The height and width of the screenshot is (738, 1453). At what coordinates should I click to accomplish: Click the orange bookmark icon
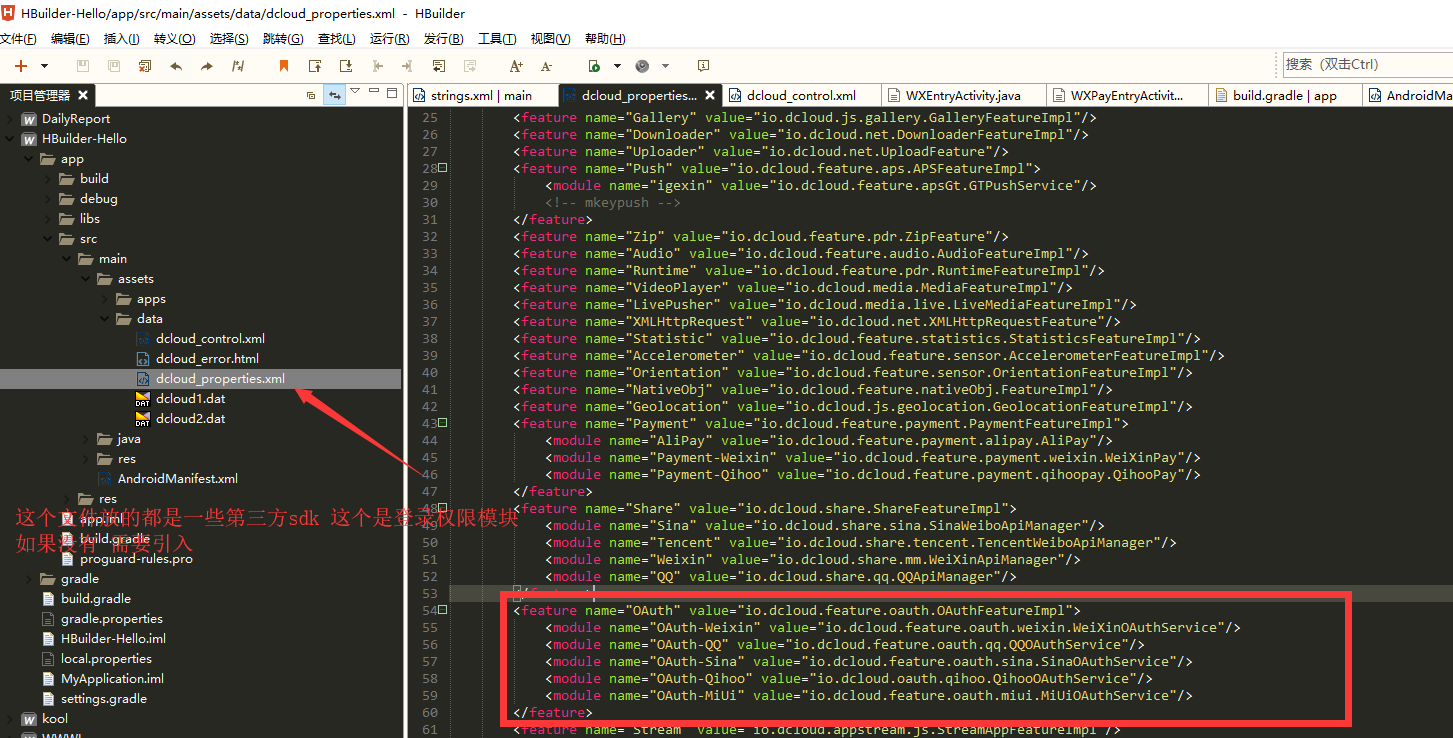pos(284,65)
